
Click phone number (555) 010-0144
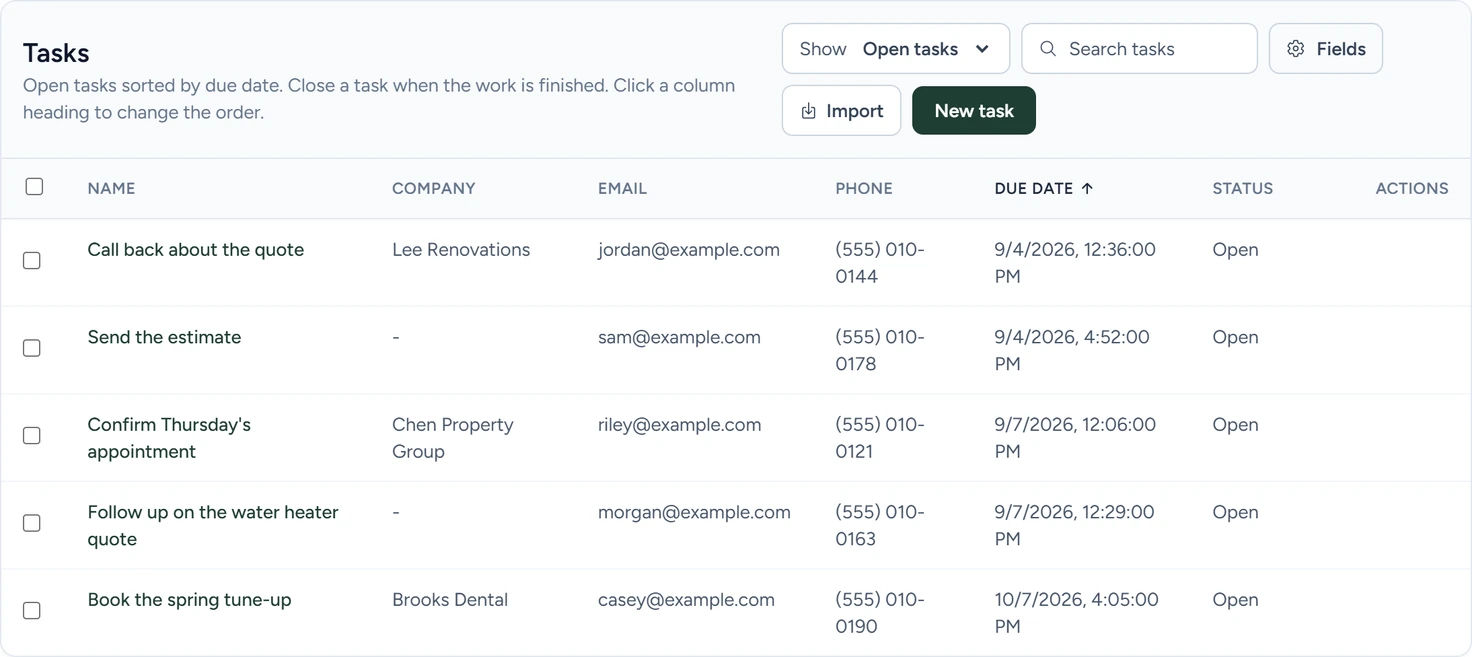(x=880, y=263)
